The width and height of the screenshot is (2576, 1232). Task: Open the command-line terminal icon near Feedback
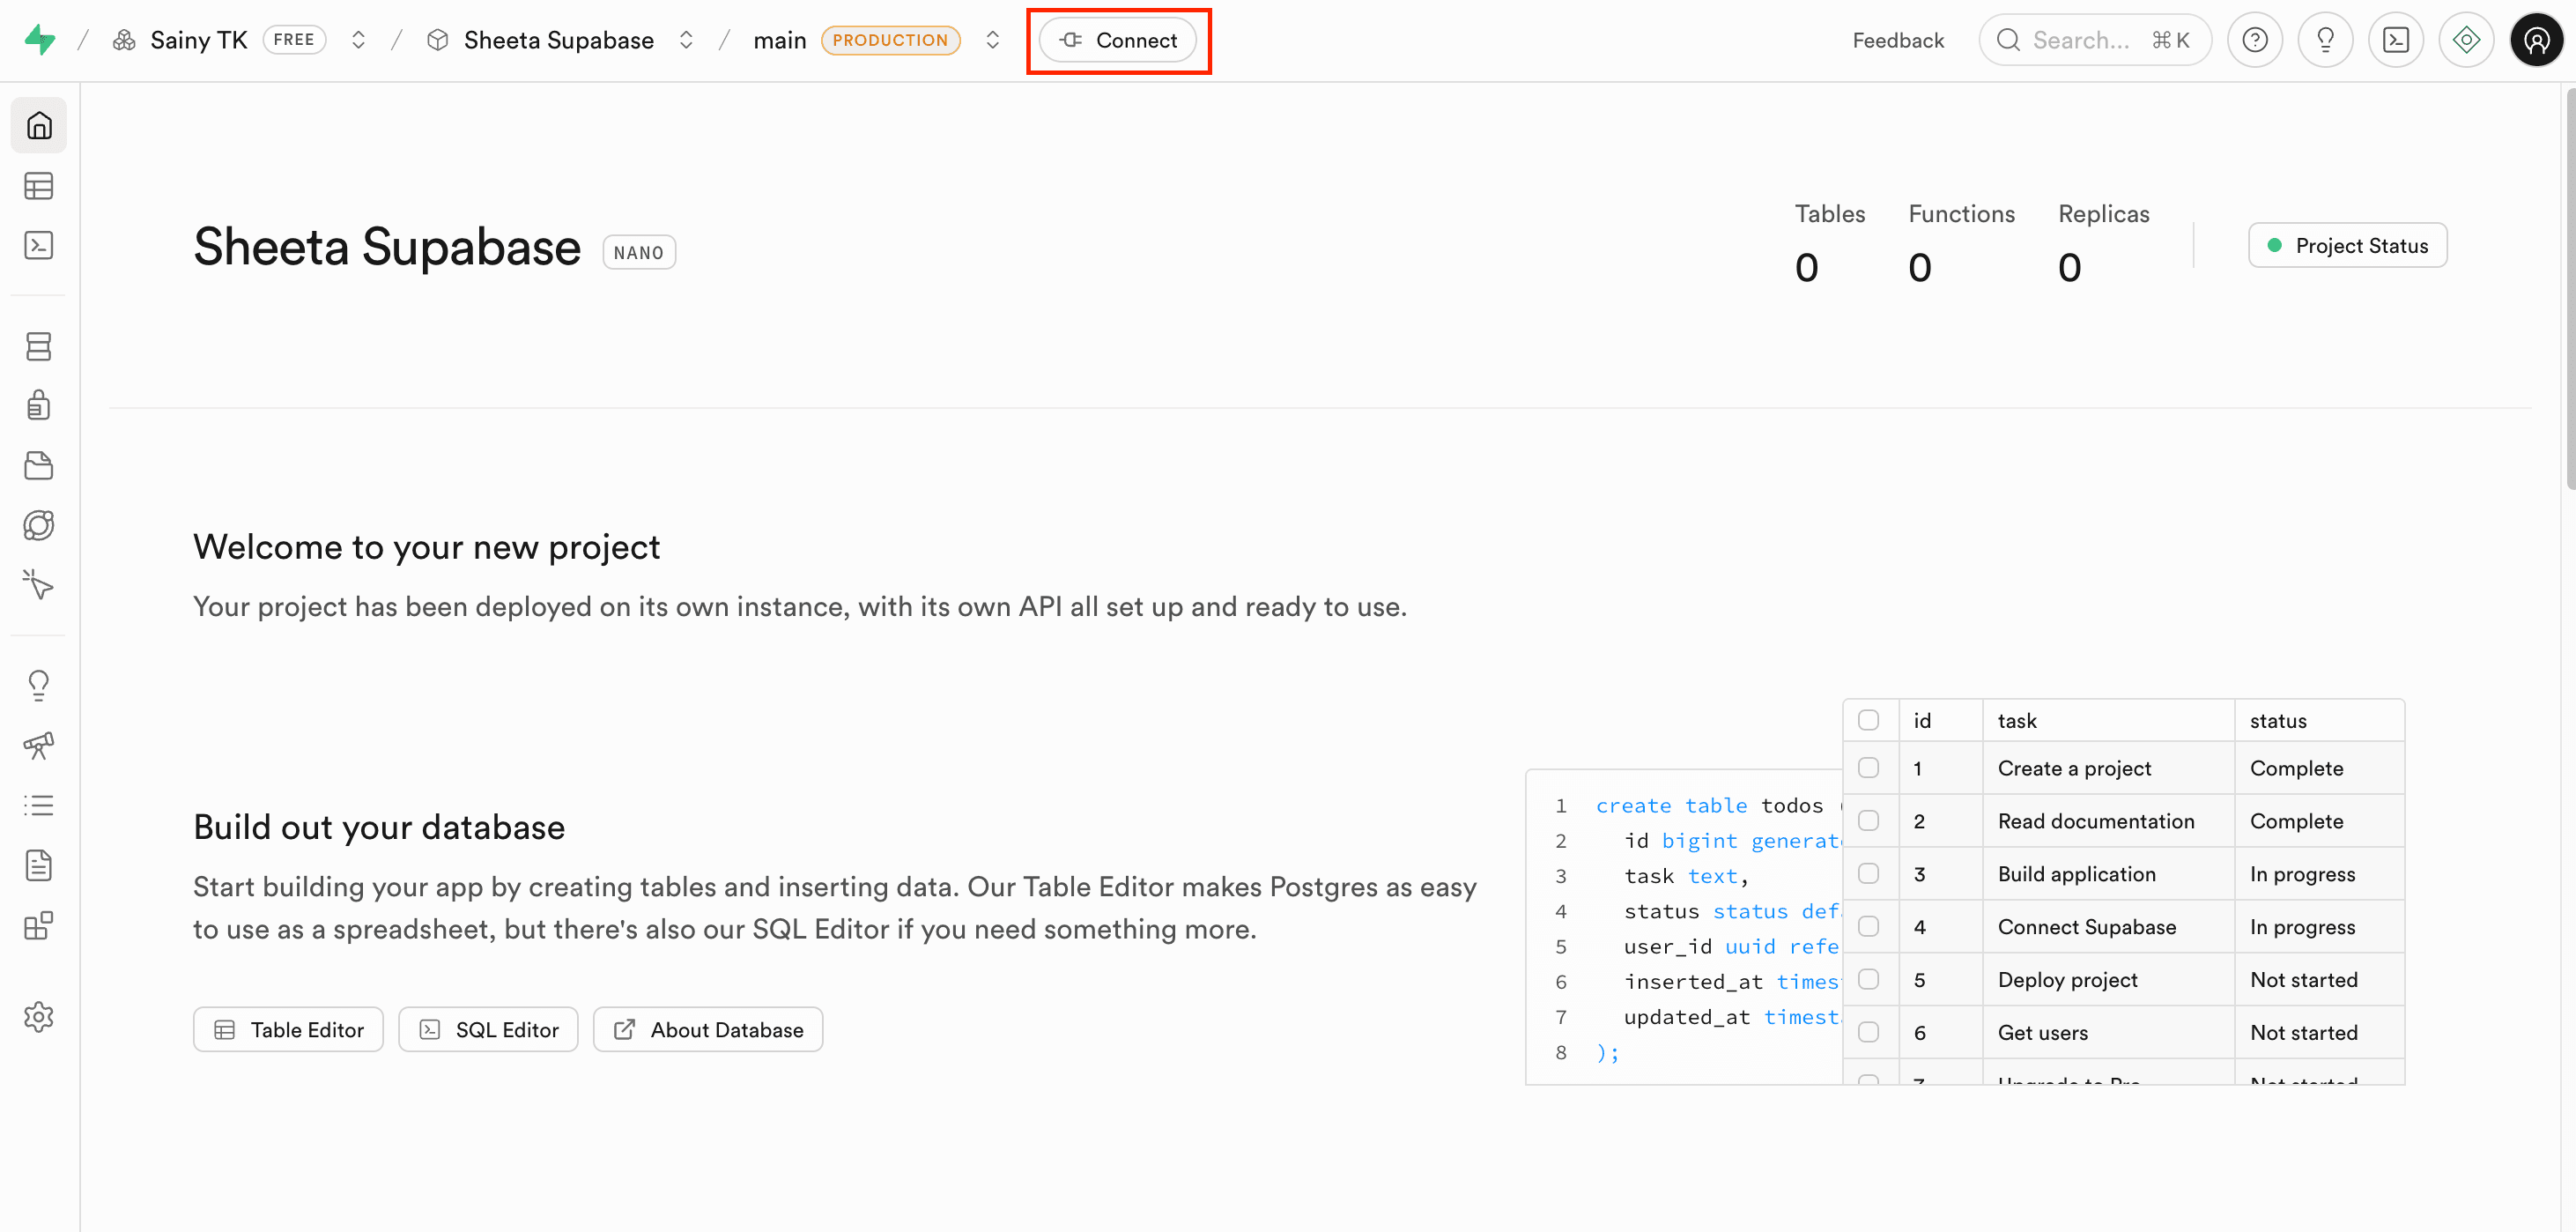(2396, 40)
